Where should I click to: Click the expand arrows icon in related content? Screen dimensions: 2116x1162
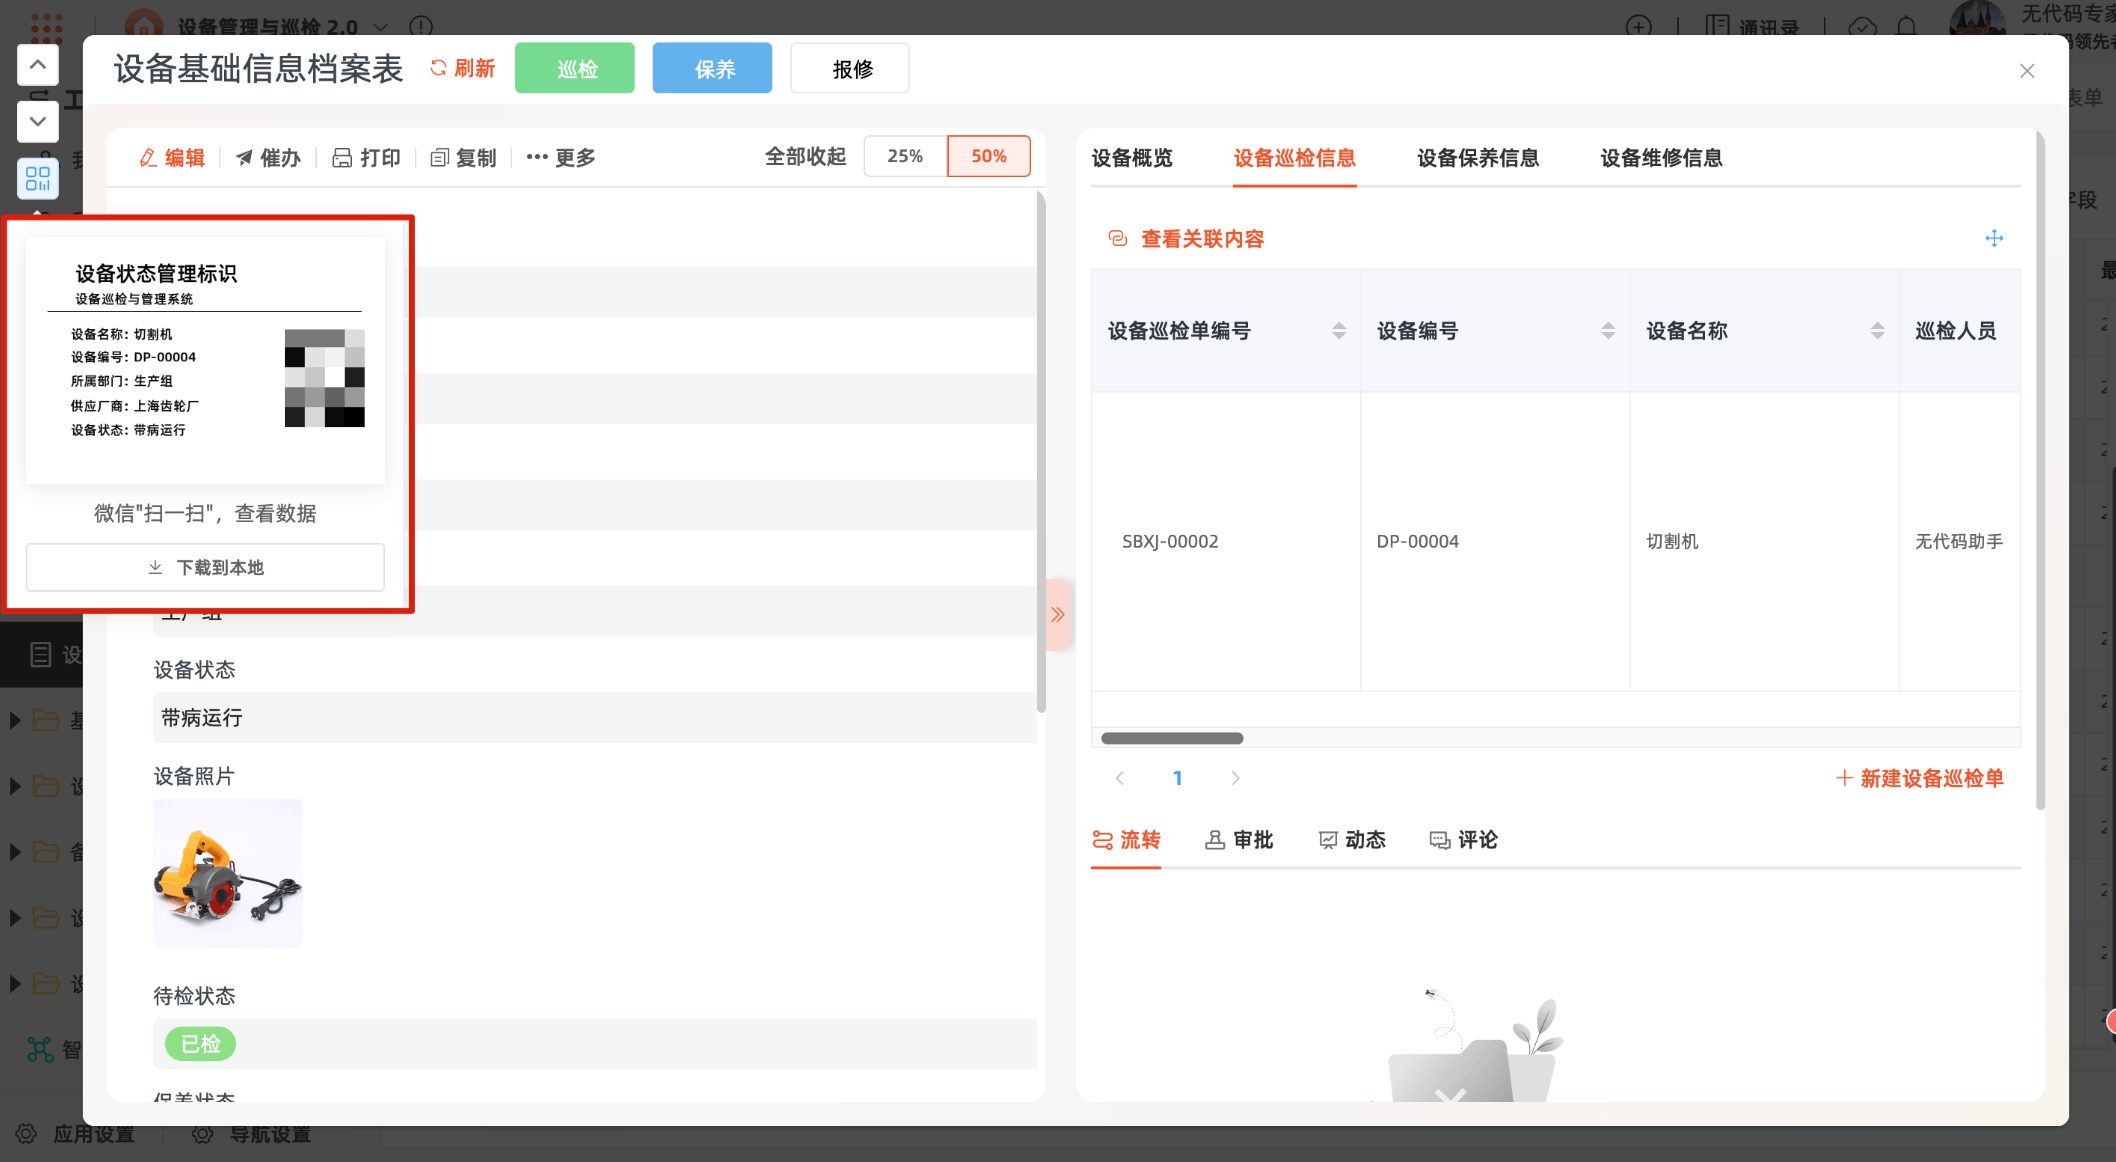pyautogui.click(x=1994, y=238)
